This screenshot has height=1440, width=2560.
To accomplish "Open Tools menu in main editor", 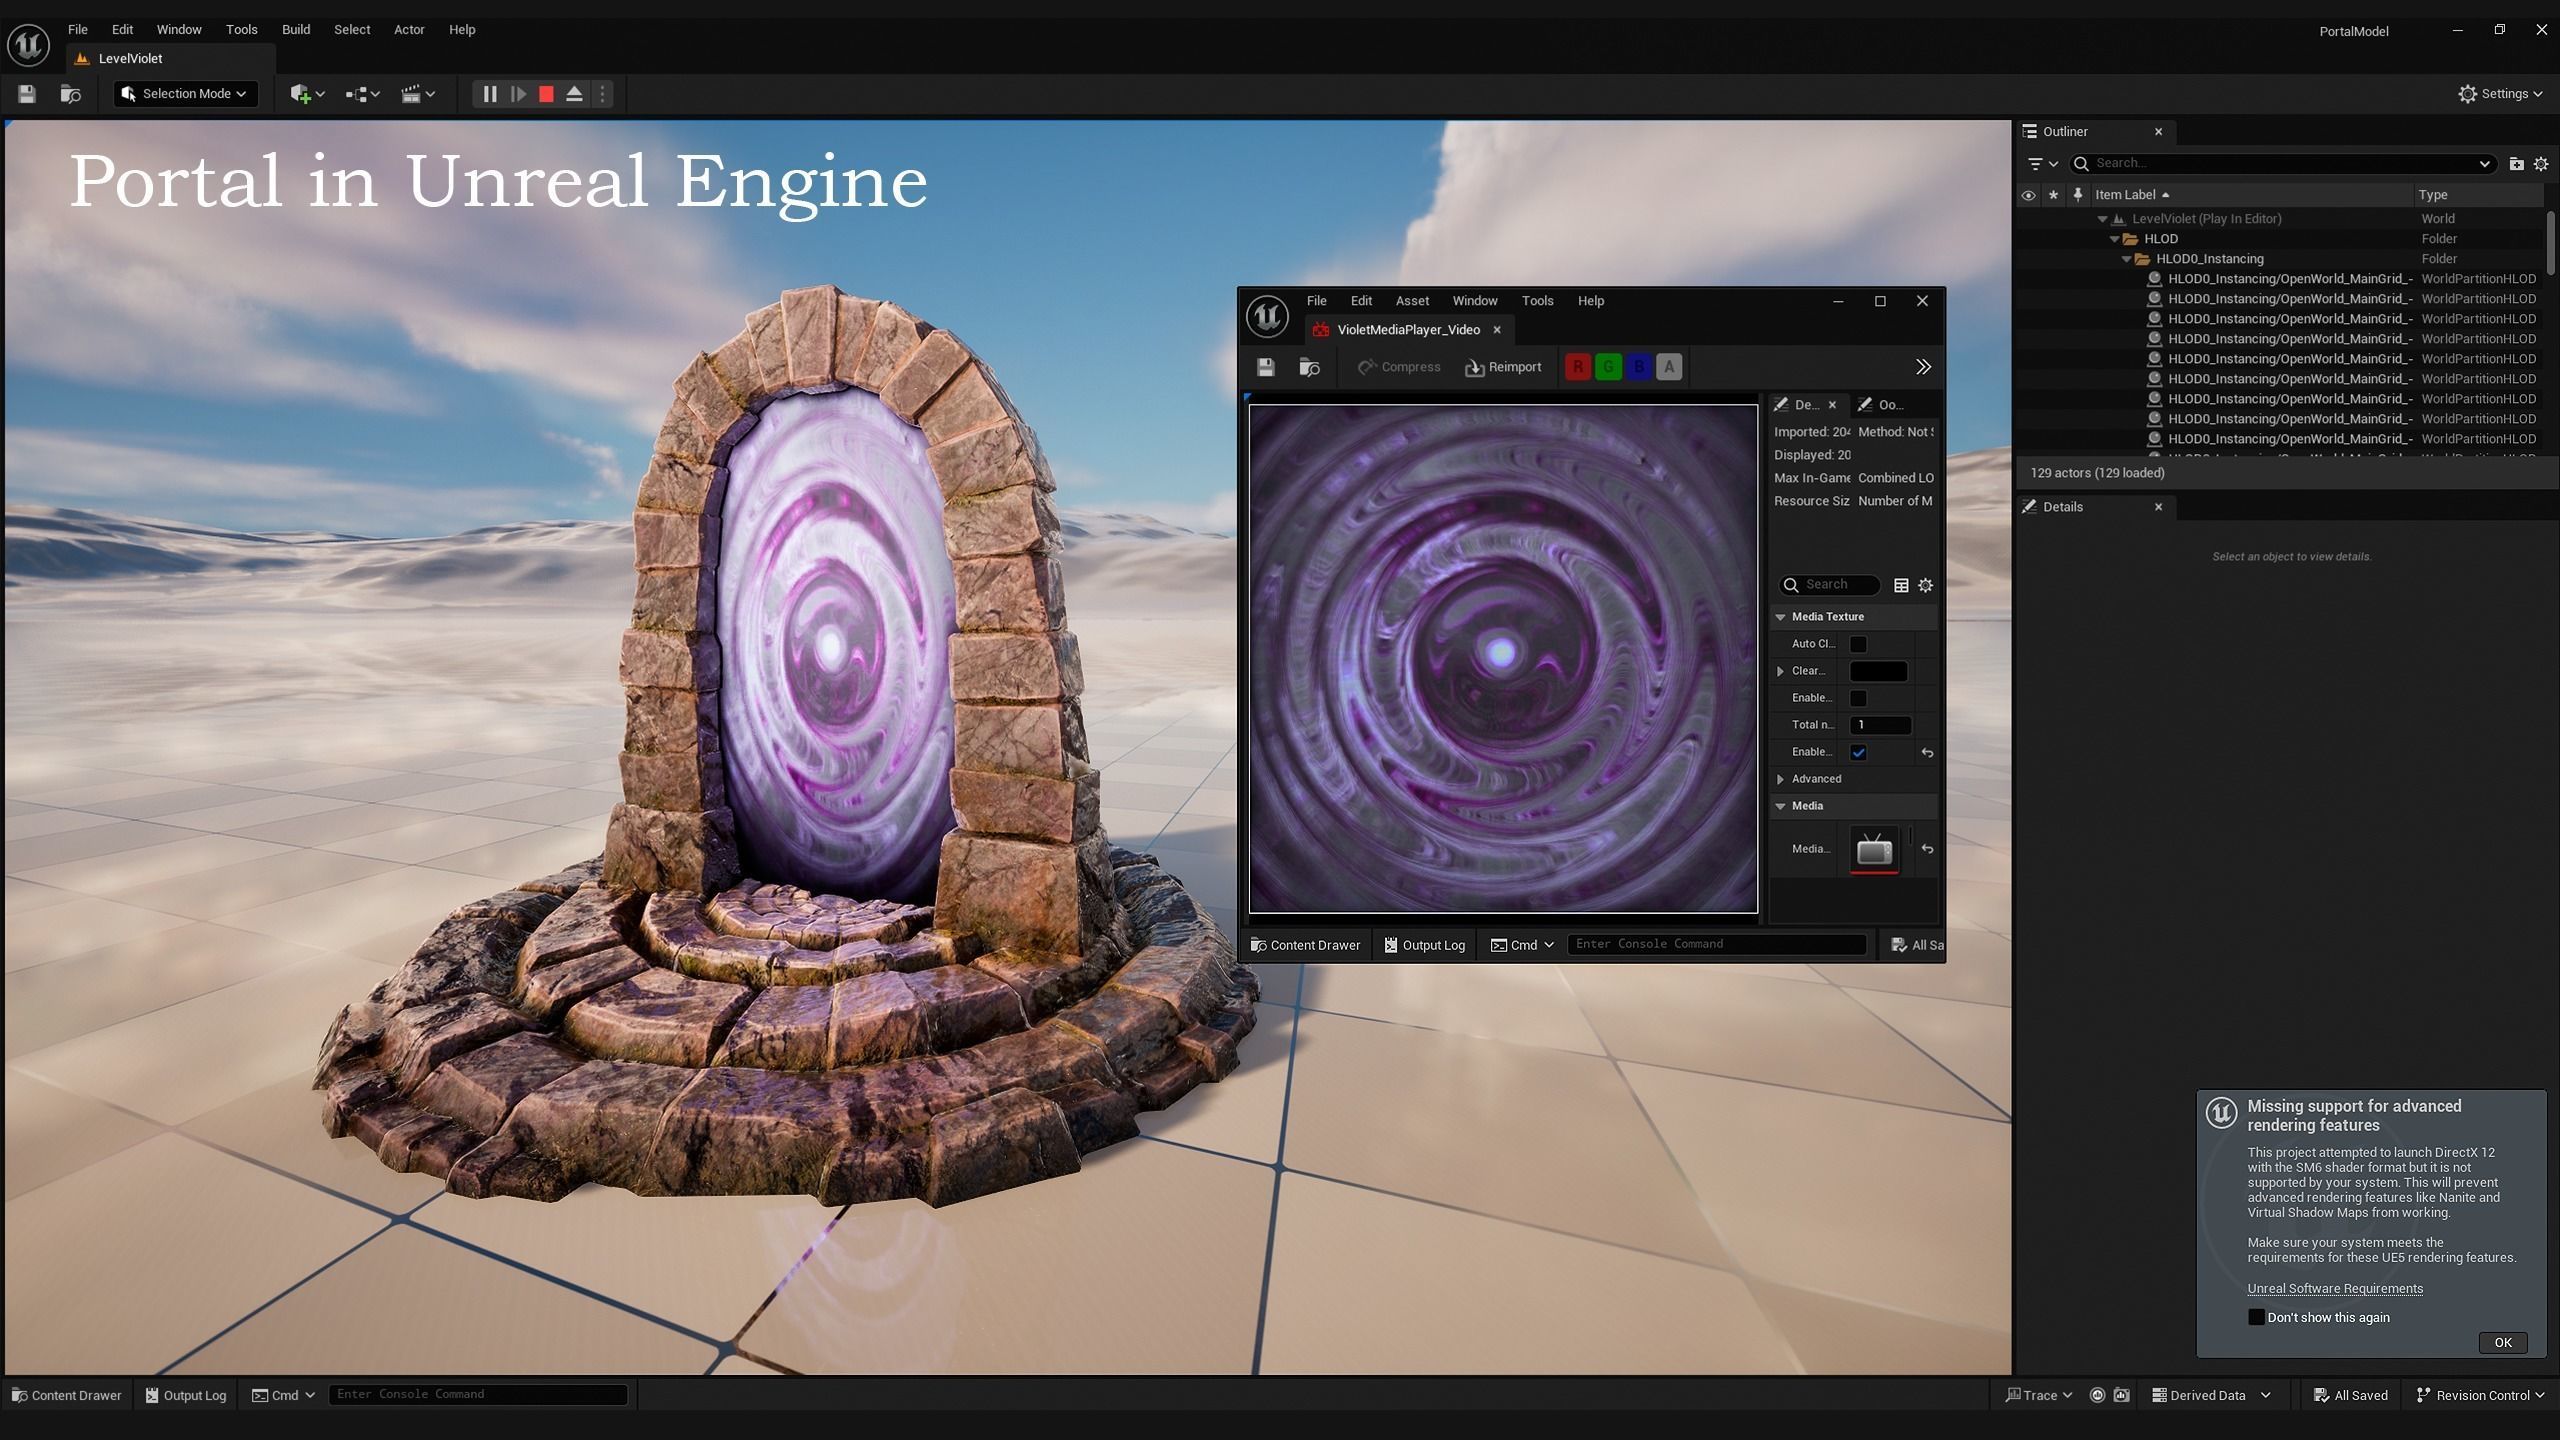I will tap(241, 29).
